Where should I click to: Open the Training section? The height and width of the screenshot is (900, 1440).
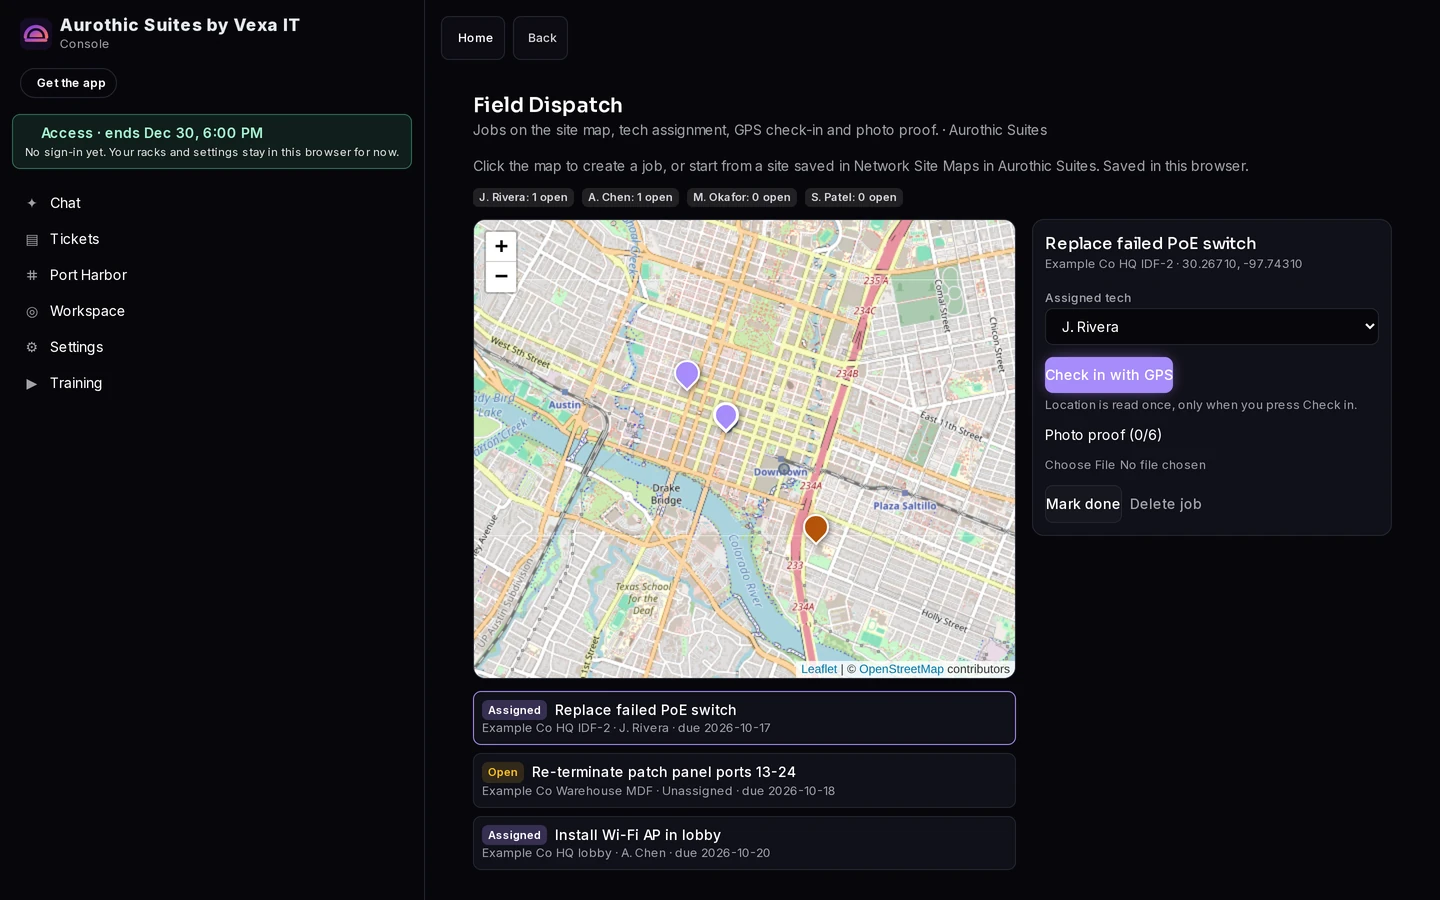[x=212, y=383]
